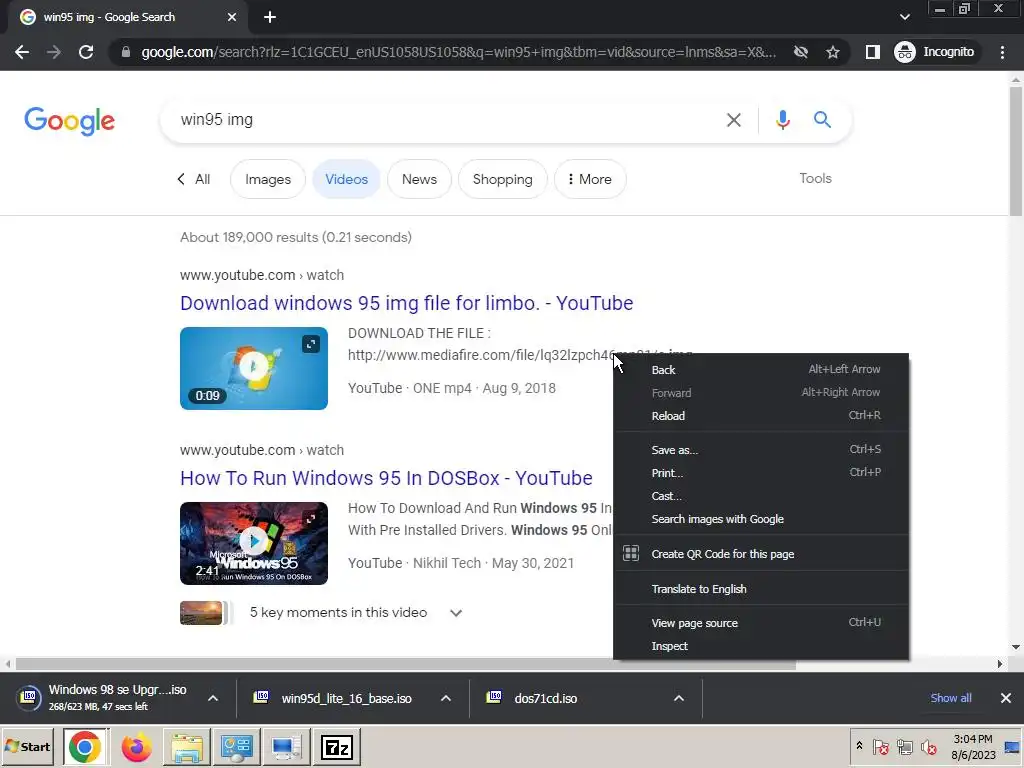Viewport: 1024px width, 768px height.
Task: Click into the win95 img search field
Action: [x=444, y=120]
